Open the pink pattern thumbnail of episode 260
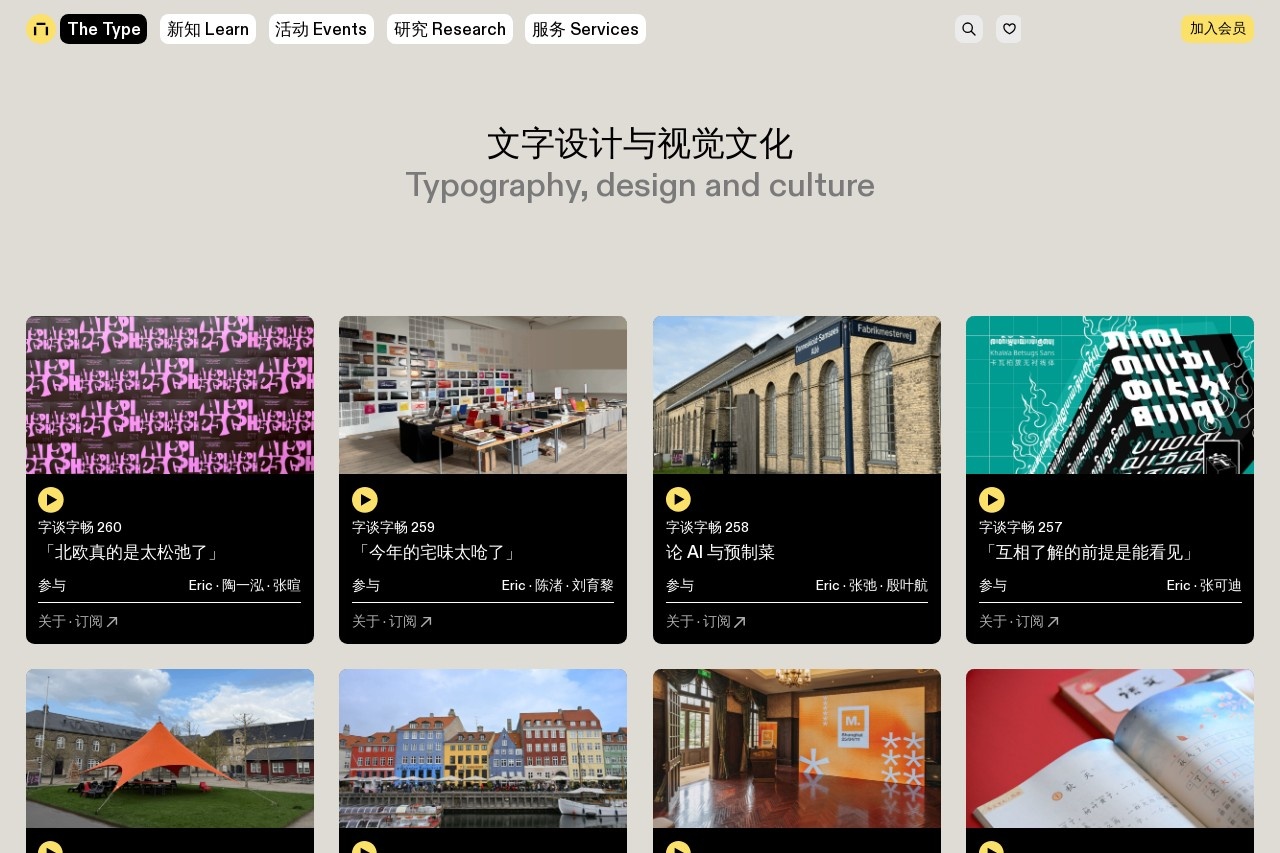 [170, 395]
